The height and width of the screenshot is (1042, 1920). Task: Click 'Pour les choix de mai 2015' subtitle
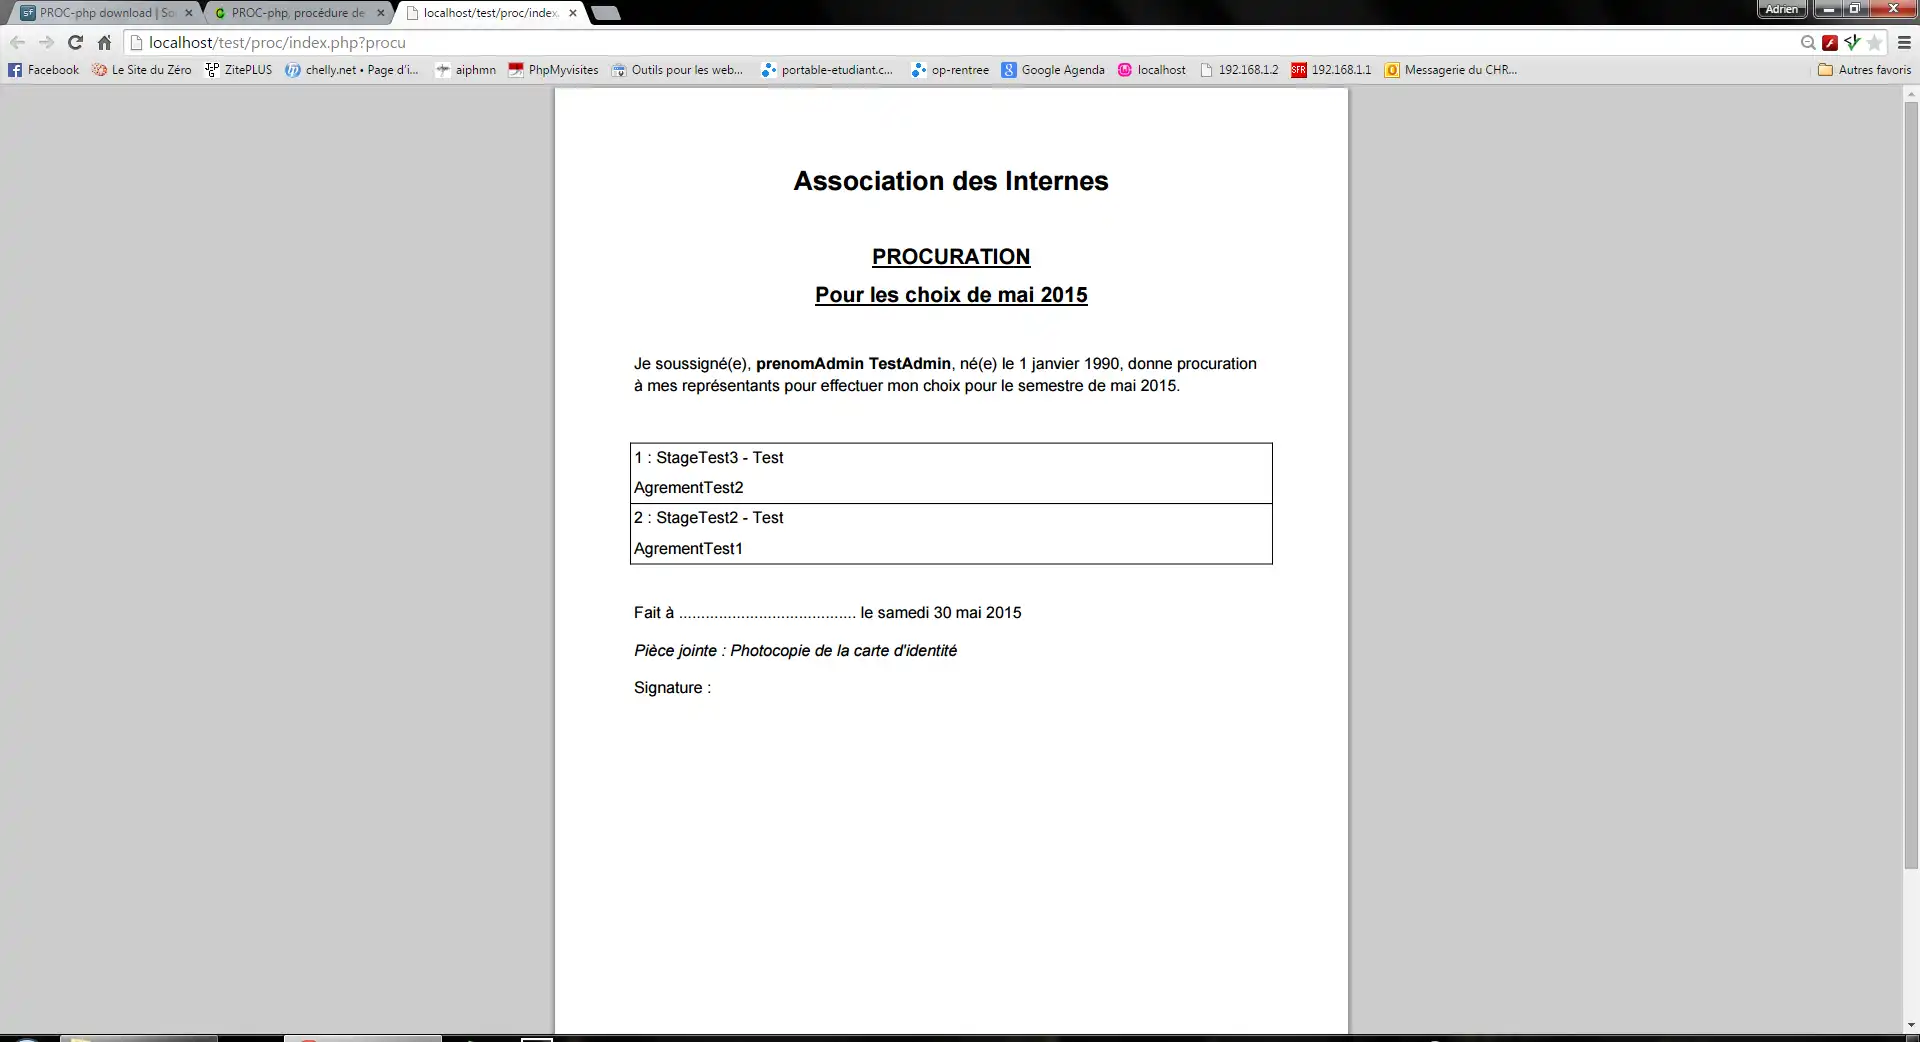(x=951, y=295)
